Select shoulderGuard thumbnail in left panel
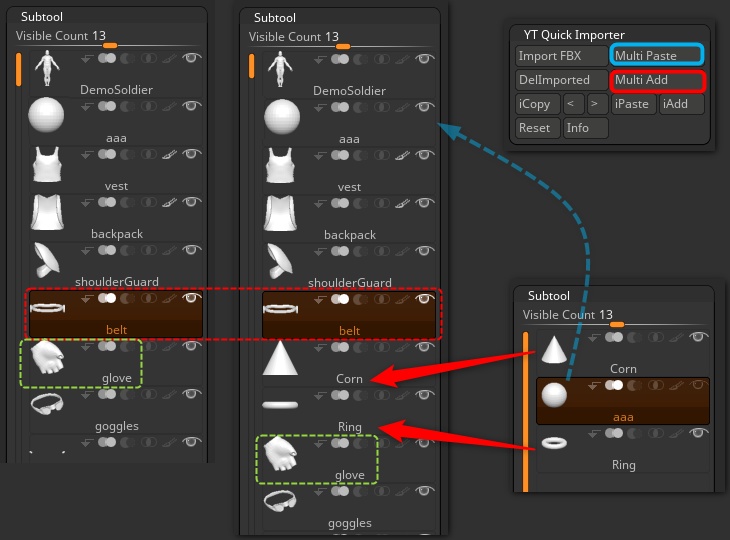Screen dimensions: 730x540 coord(47,260)
